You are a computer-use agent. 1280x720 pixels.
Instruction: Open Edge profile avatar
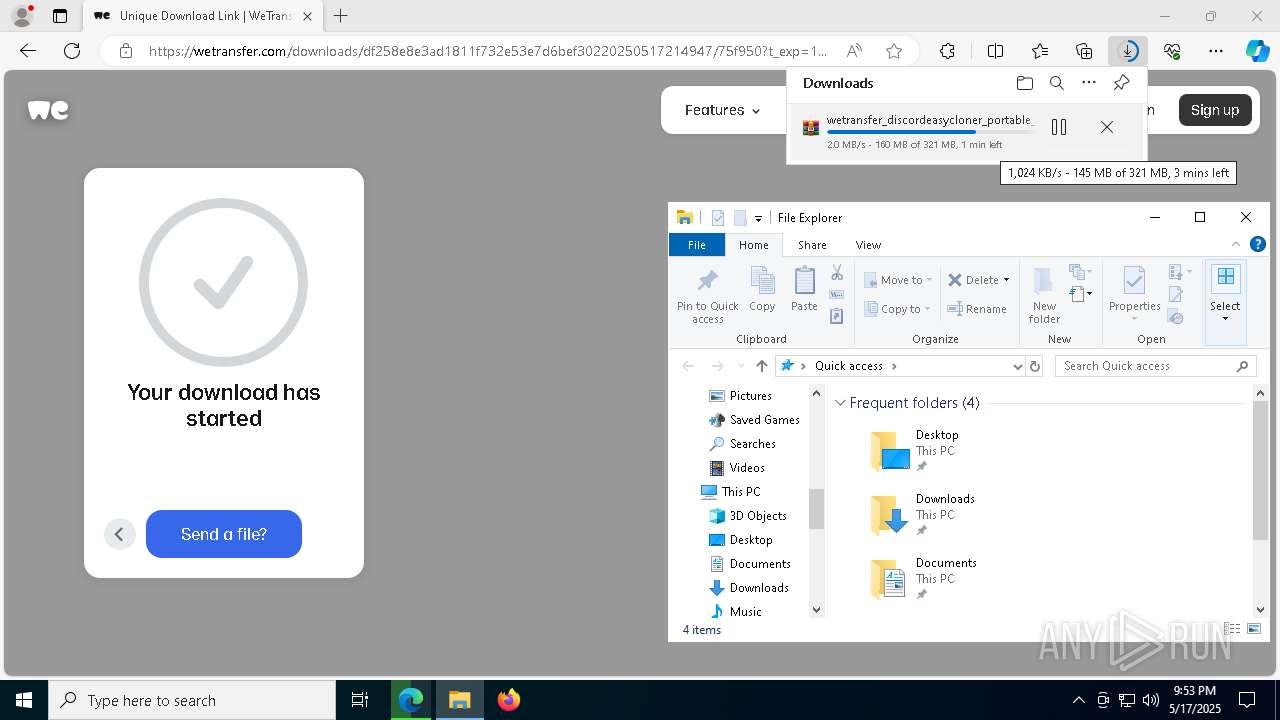pos(22,16)
